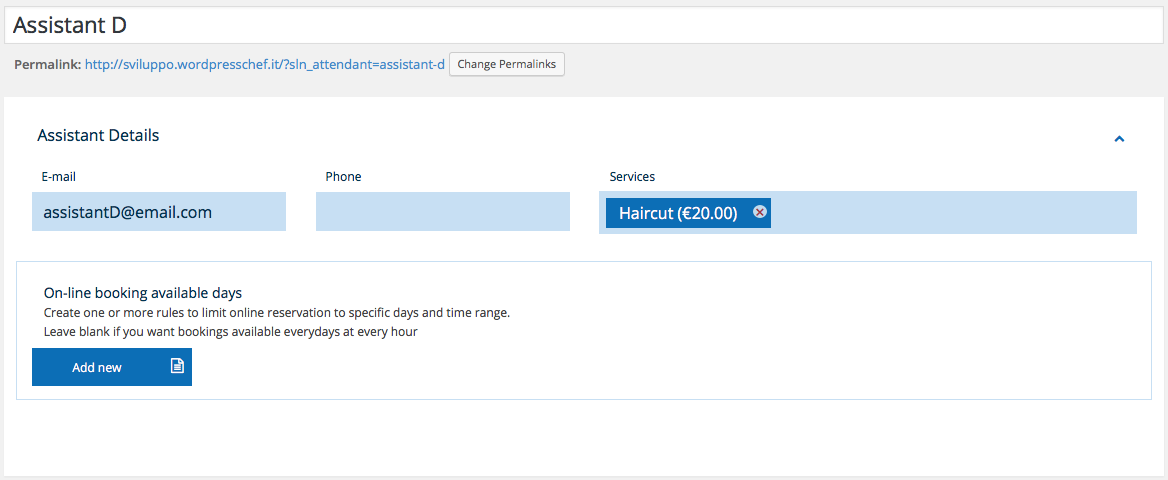Click the E-mail field label

click(x=58, y=176)
